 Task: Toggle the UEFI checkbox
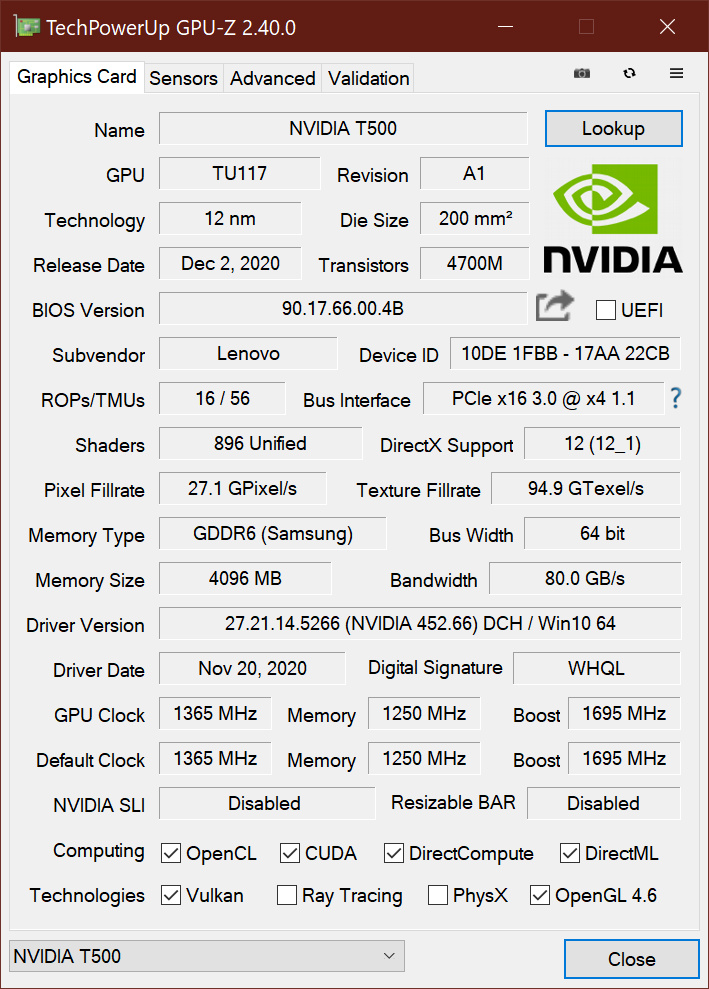tap(605, 310)
